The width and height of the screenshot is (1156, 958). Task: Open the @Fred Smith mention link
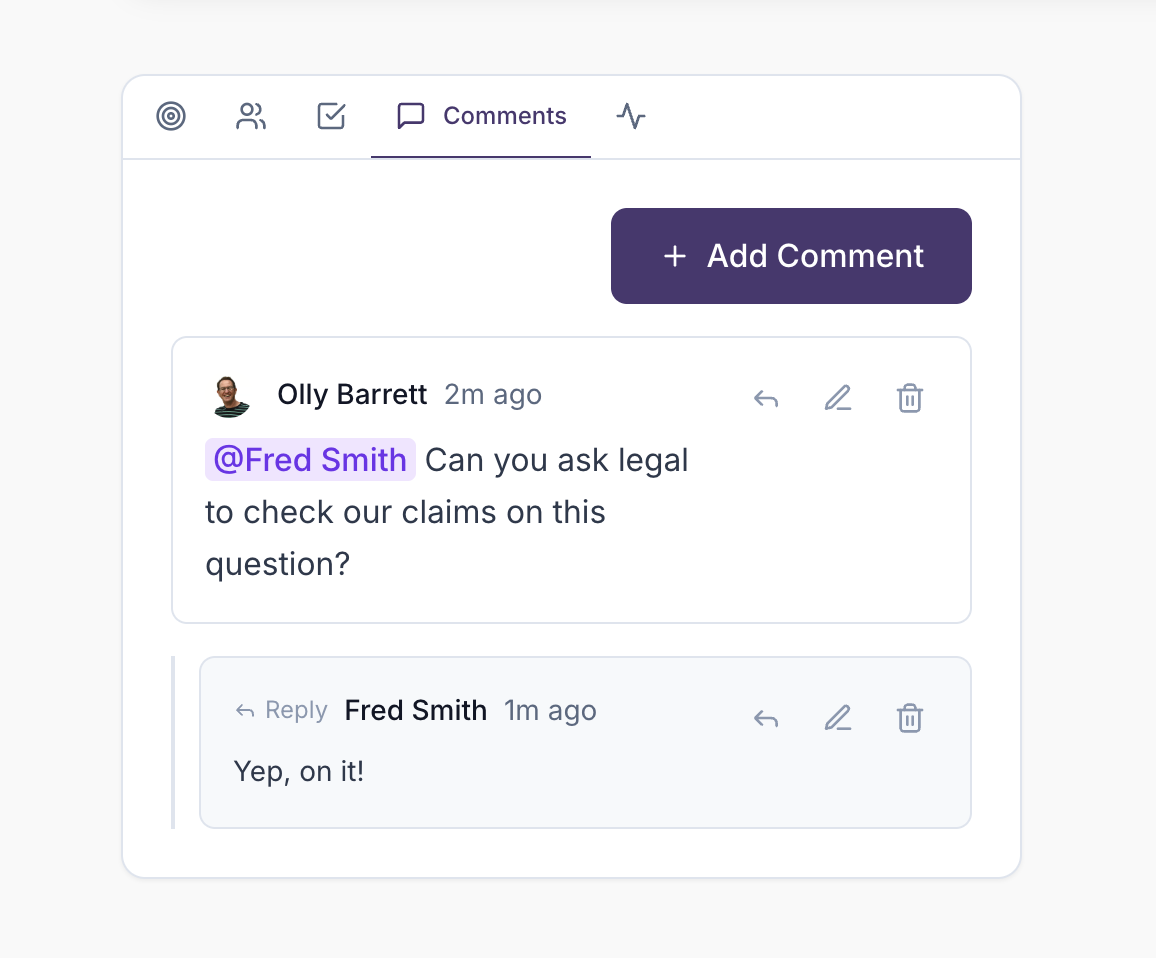click(310, 459)
